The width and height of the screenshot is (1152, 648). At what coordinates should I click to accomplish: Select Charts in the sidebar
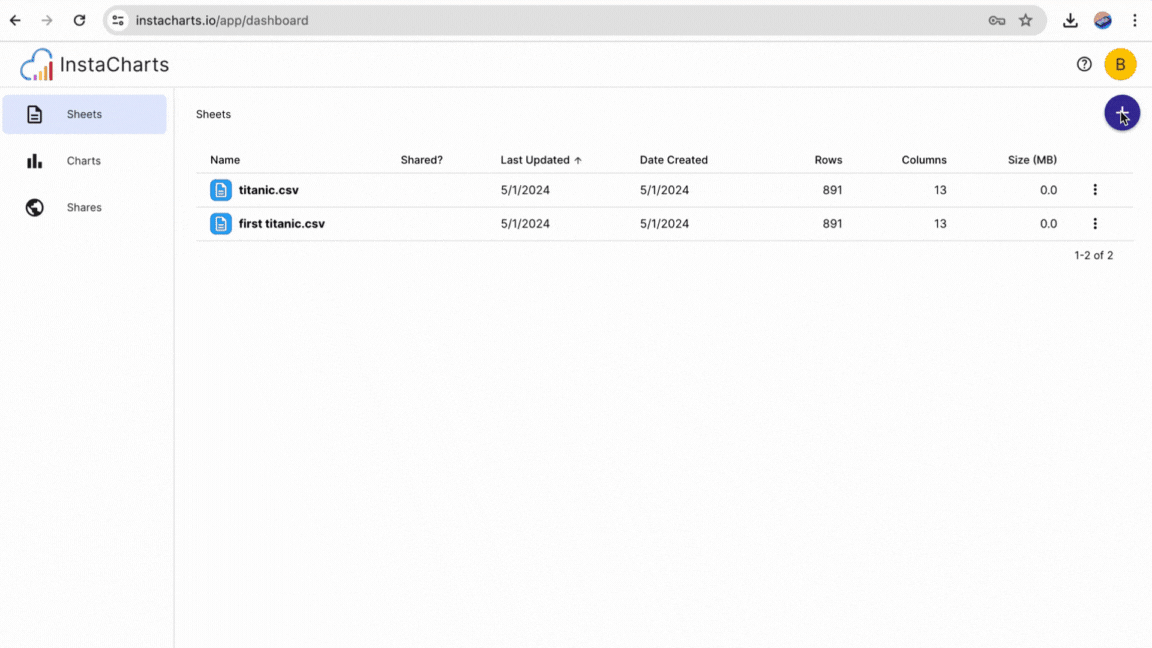coord(84,161)
